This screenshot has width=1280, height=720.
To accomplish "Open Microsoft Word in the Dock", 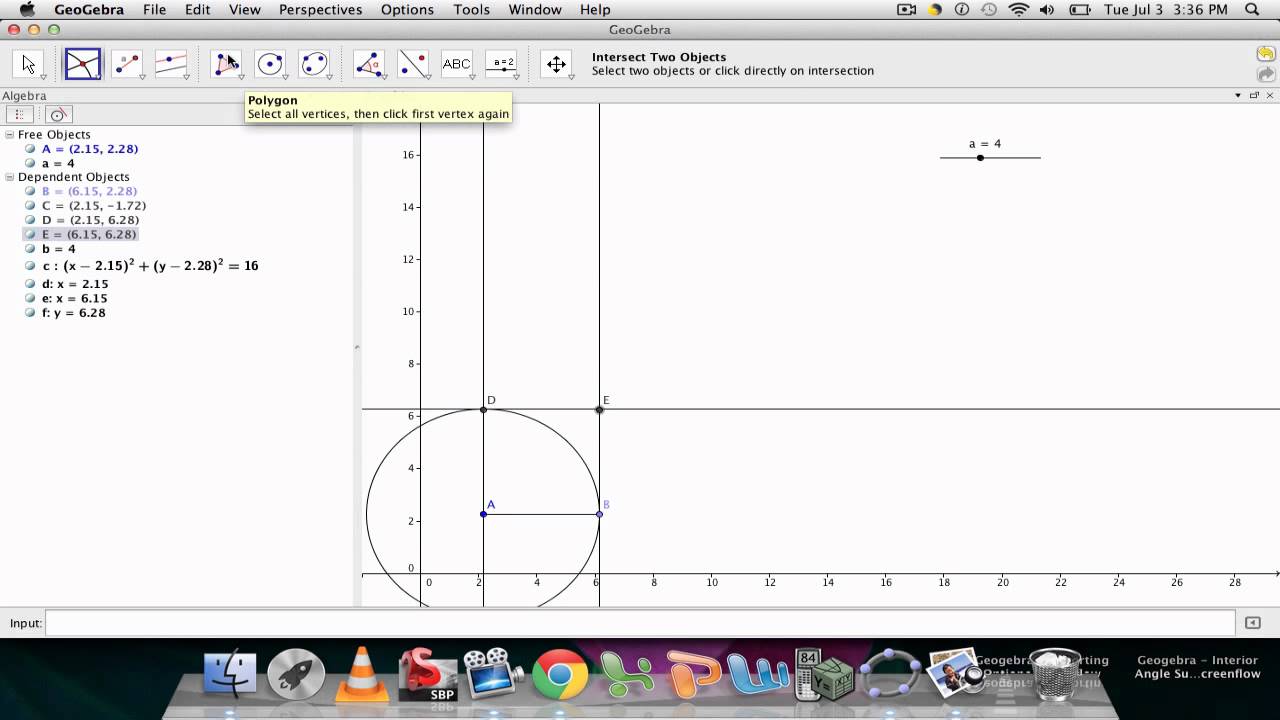I will [x=759, y=676].
